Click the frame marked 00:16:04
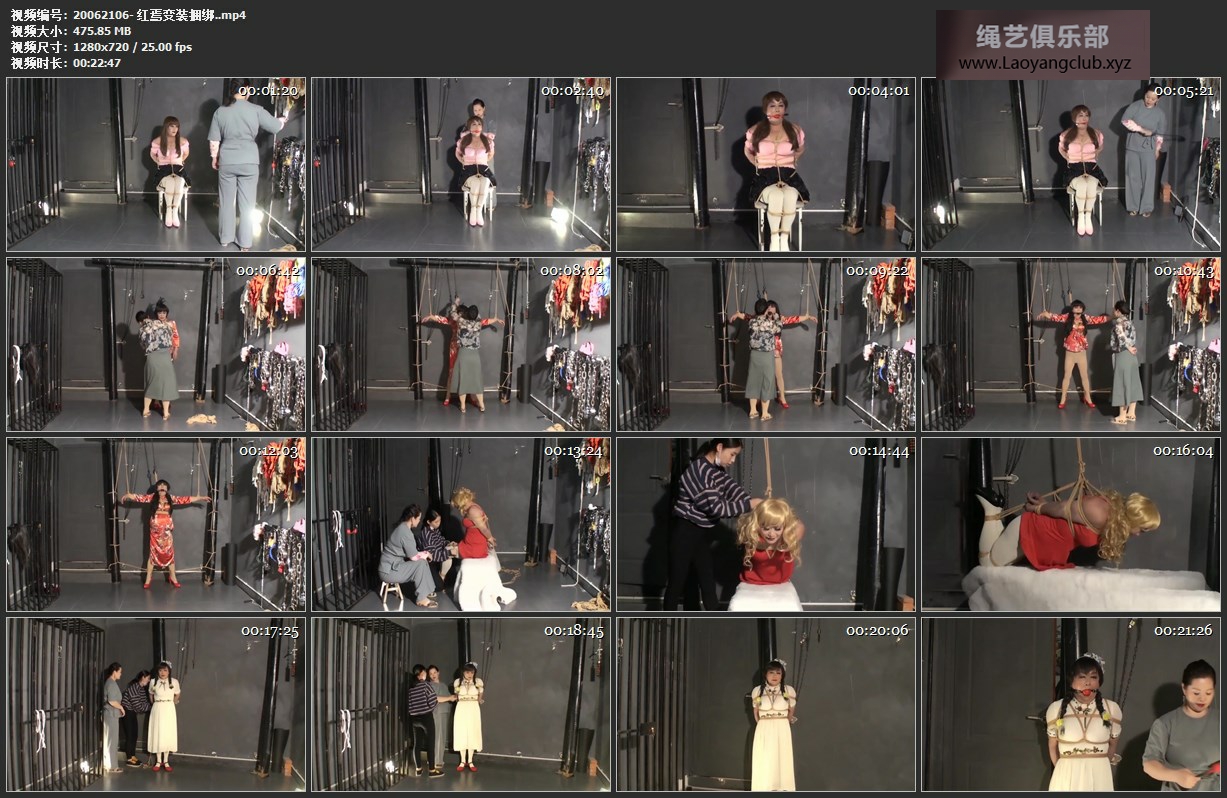The height and width of the screenshot is (798, 1227). pos(1071,524)
